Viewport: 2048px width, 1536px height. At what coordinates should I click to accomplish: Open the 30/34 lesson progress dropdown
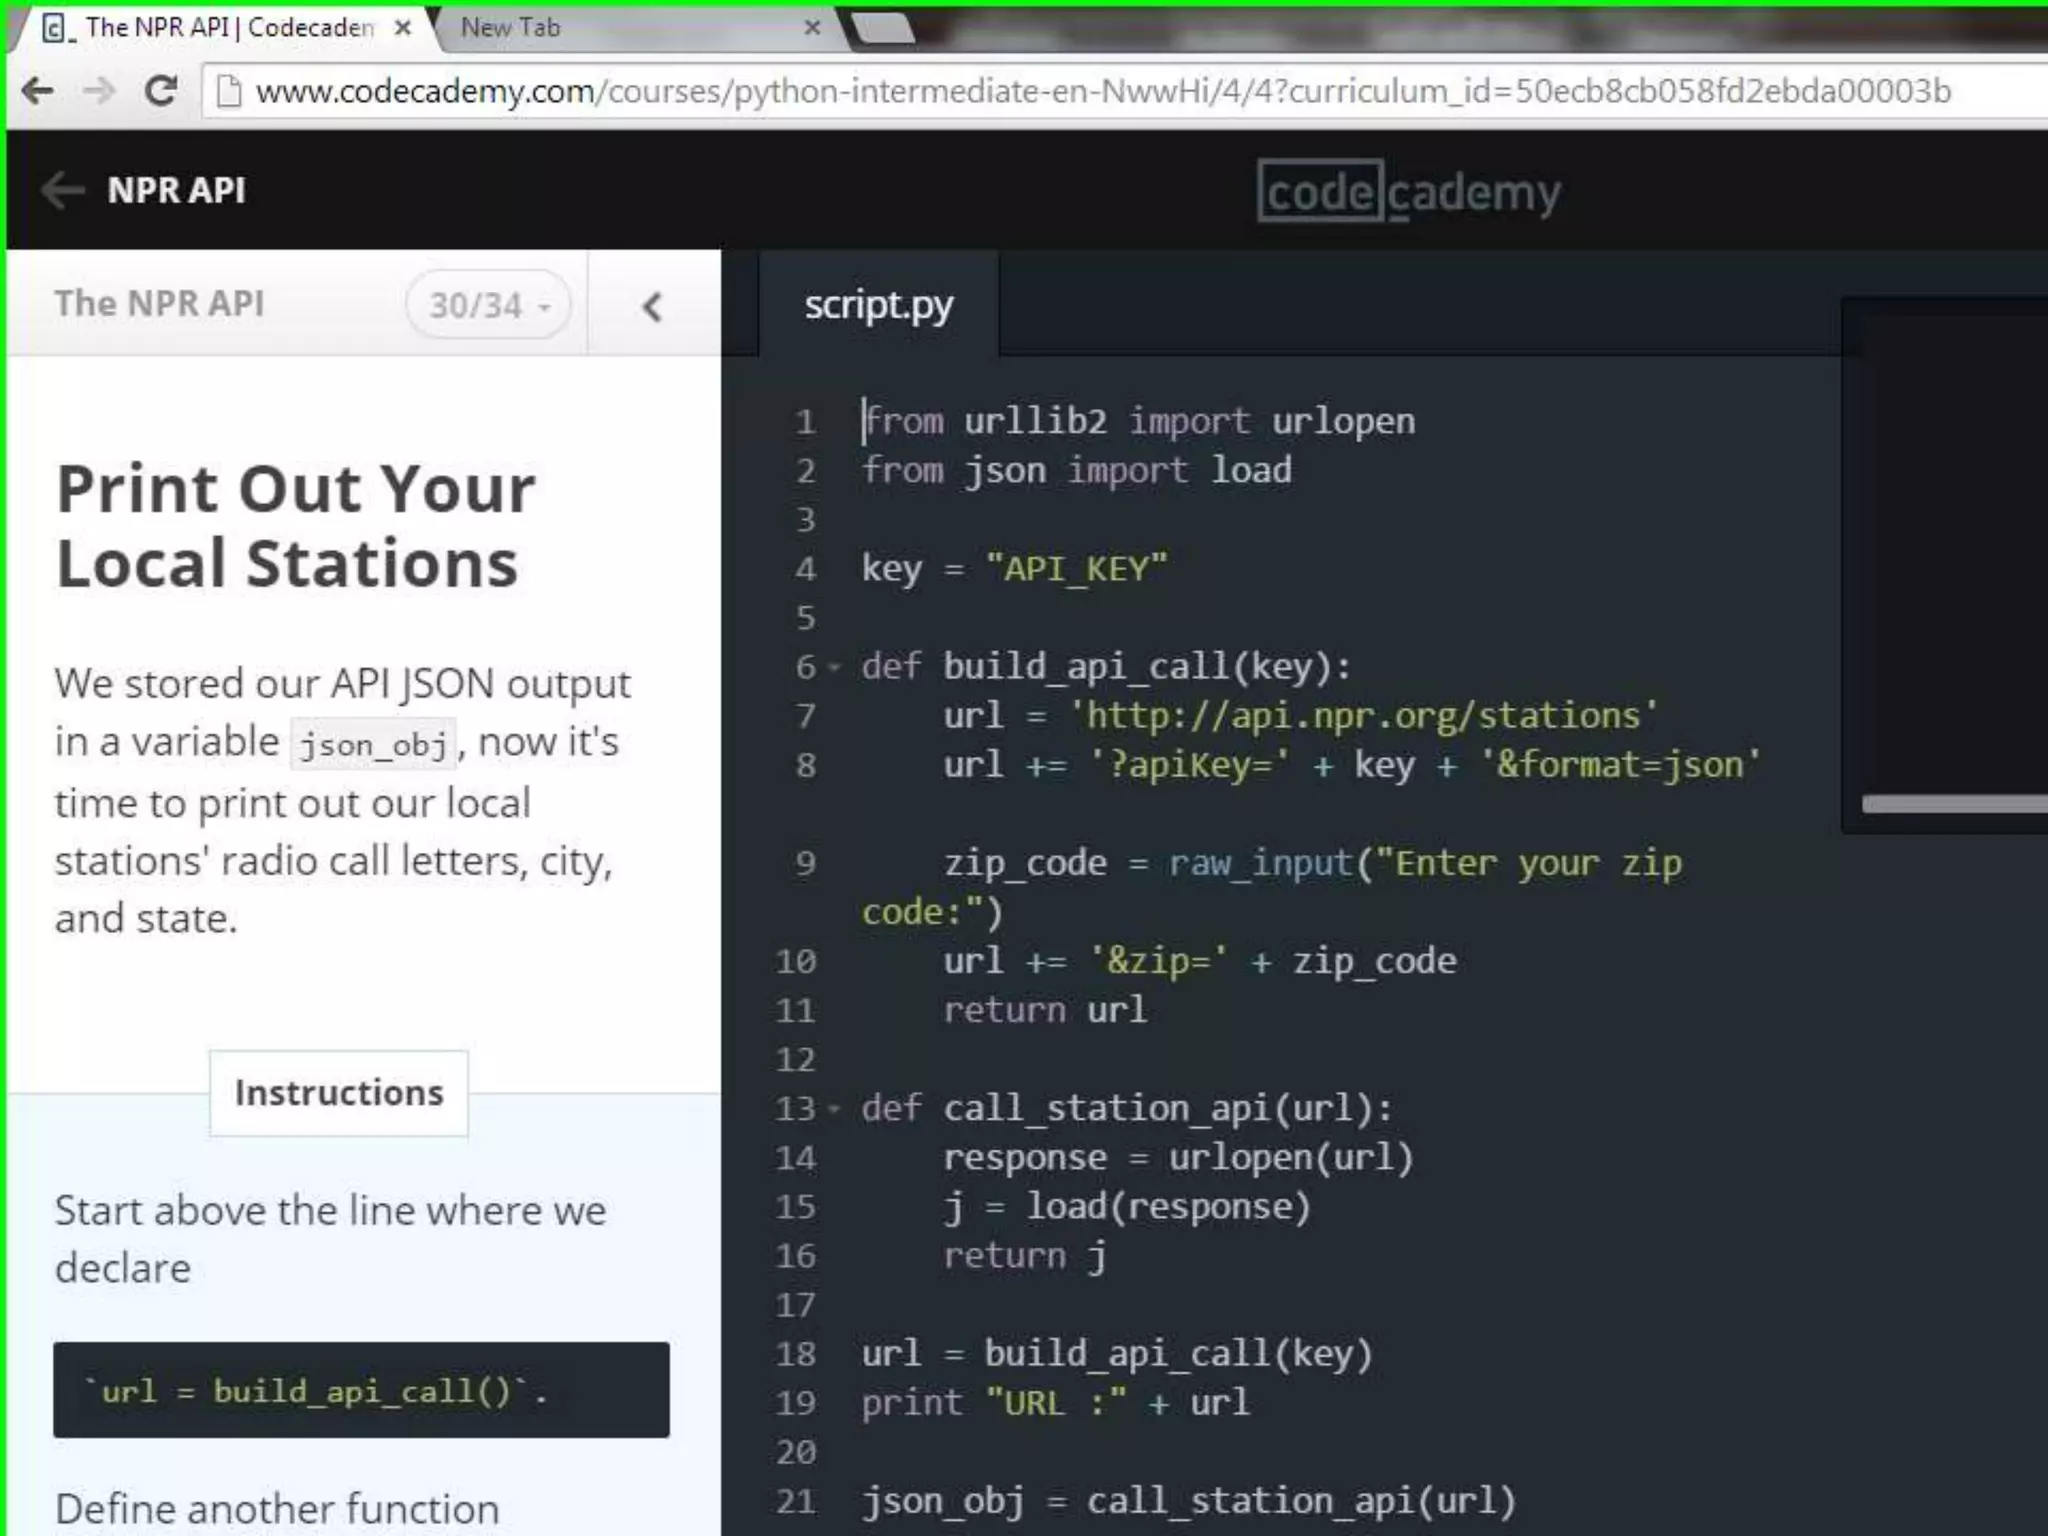488,305
